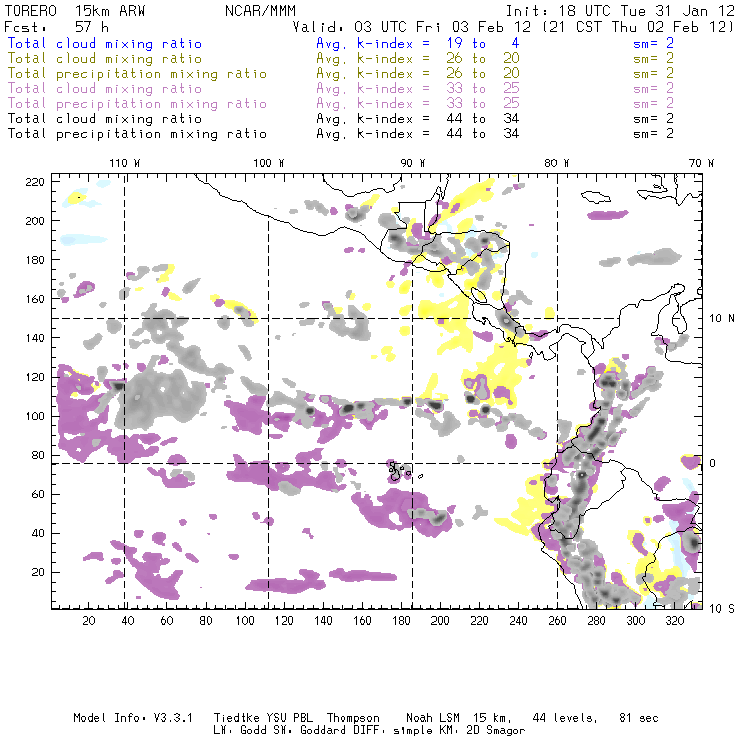Click "Avg. k-index = 19 to 4" text
Screen dimensions: 740x740
[x=418, y=44]
